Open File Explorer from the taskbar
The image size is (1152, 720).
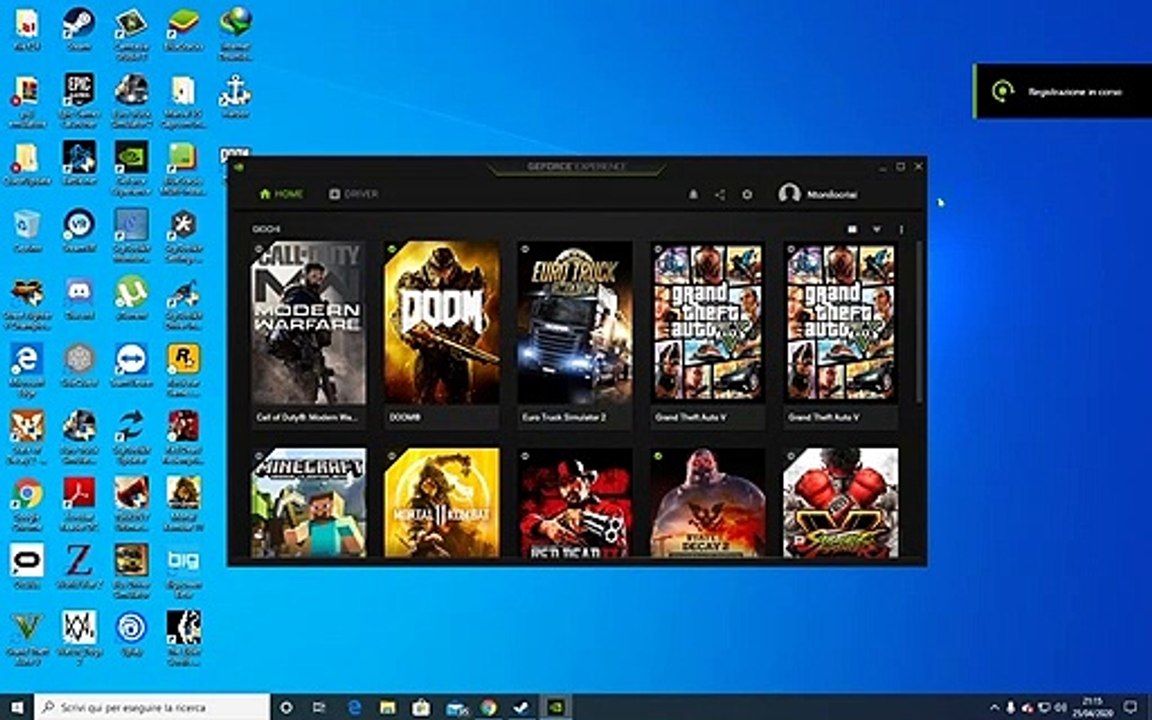[387, 708]
